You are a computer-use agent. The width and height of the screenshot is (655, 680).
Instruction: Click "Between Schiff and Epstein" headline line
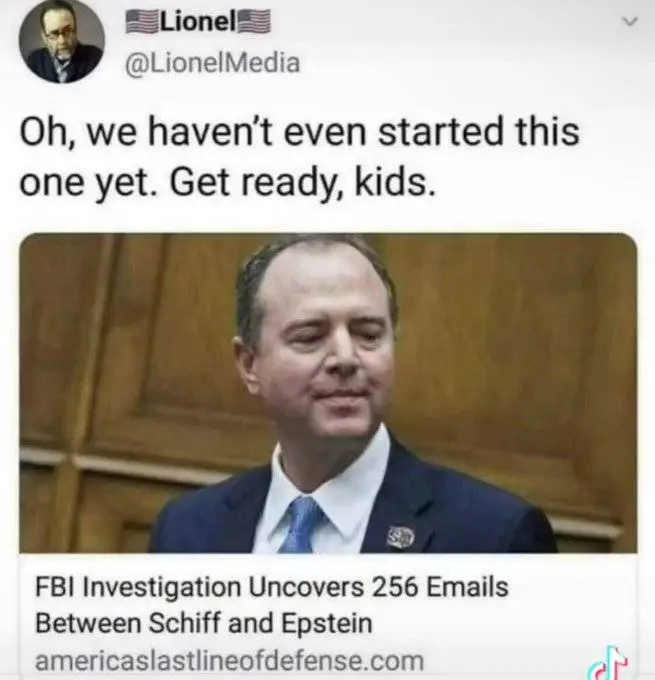(204, 624)
